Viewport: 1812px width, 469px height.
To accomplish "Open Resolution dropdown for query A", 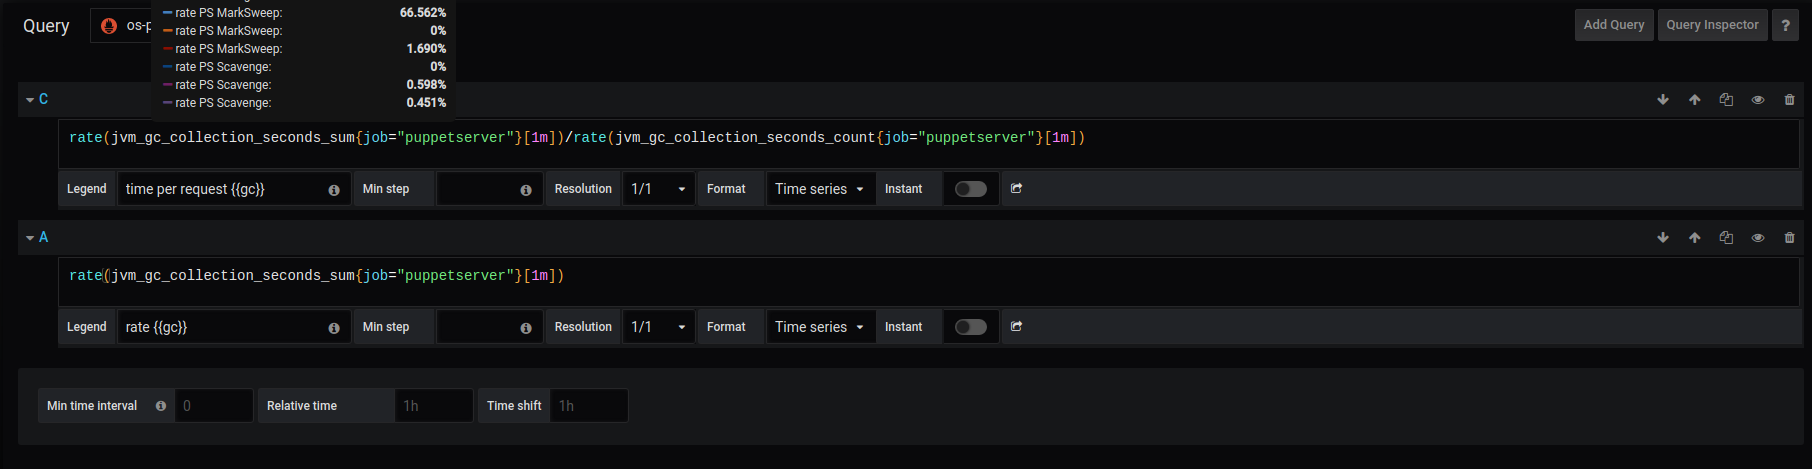I will [660, 327].
